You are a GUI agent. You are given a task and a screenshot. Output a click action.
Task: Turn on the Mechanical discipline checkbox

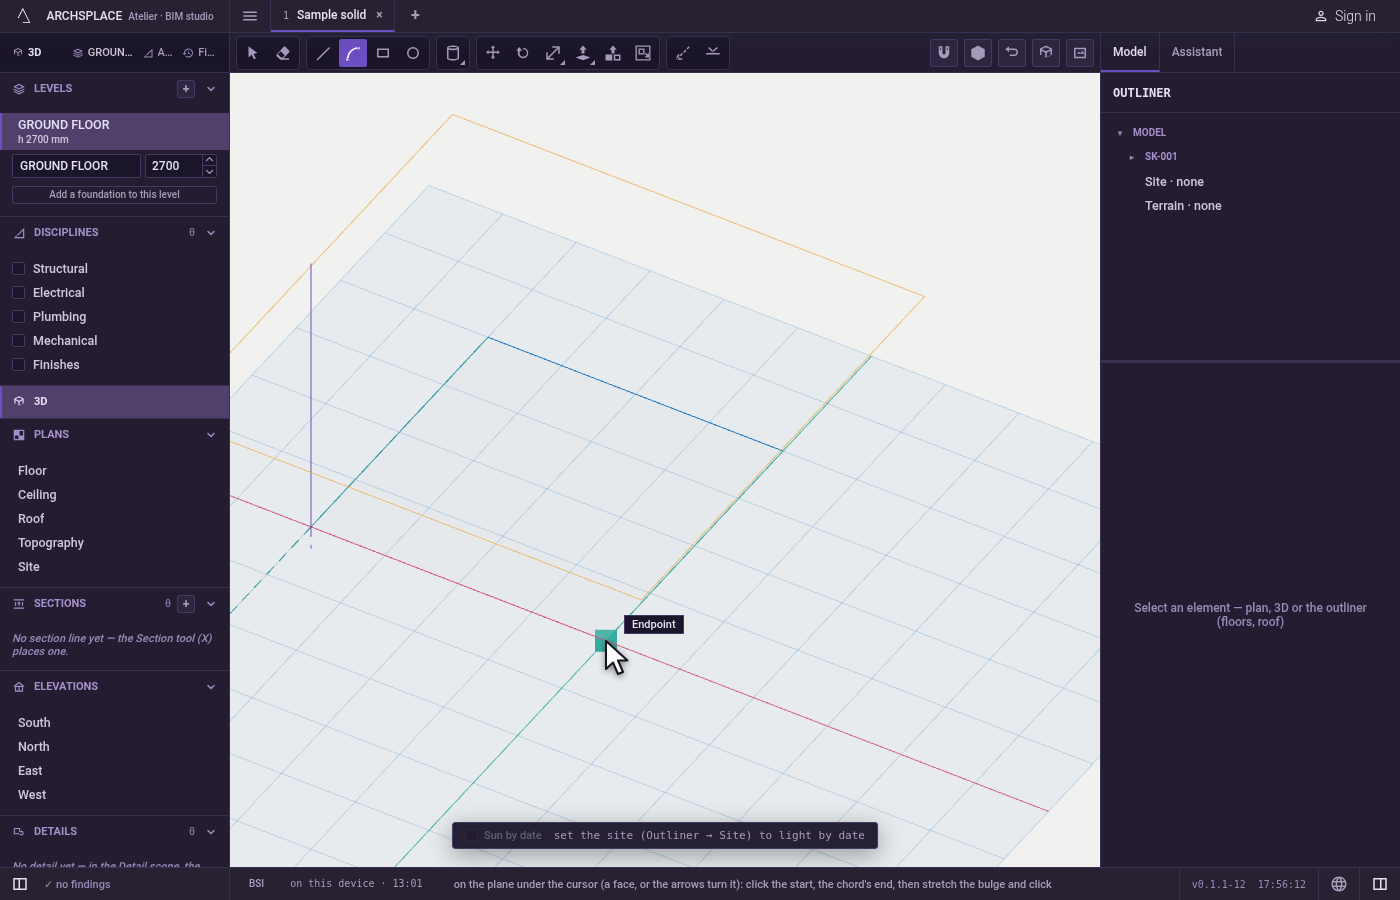(18, 341)
